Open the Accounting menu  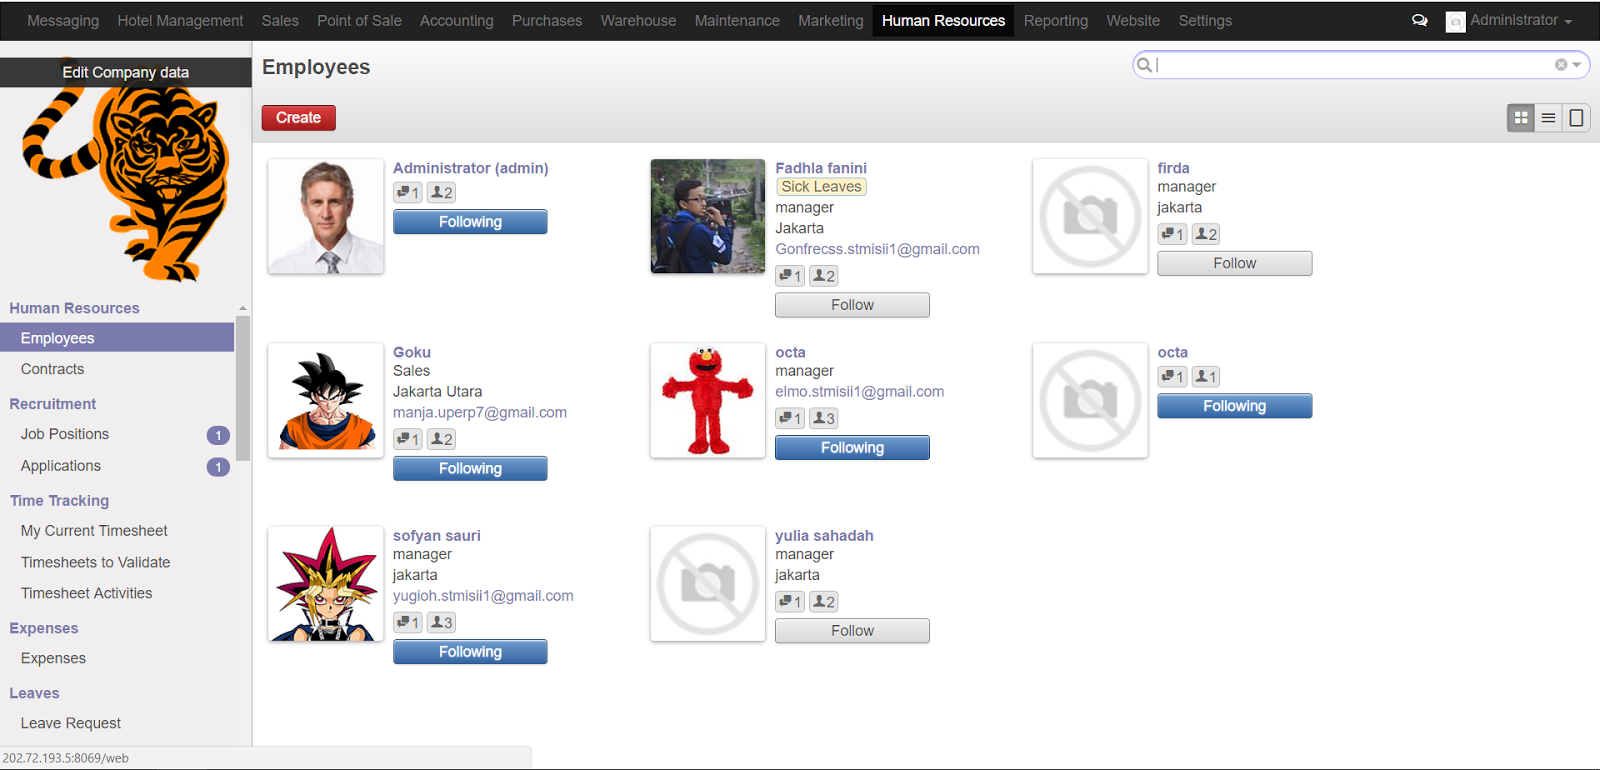[x=456, y=20]
